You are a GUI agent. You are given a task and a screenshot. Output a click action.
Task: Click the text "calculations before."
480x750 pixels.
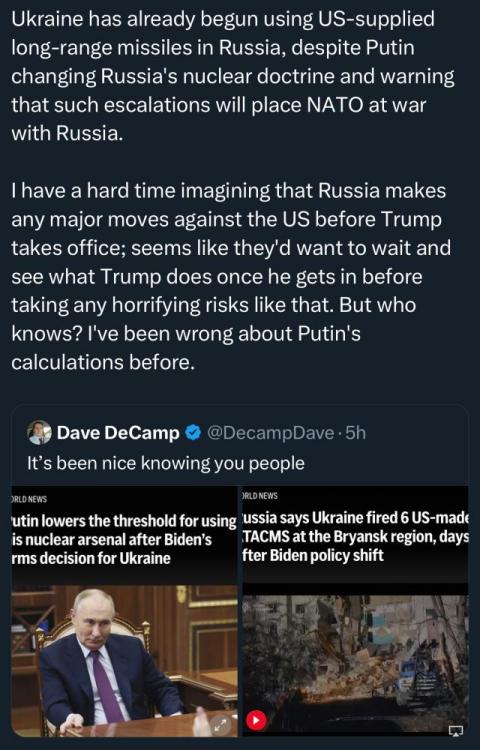[x=103, y=363]
